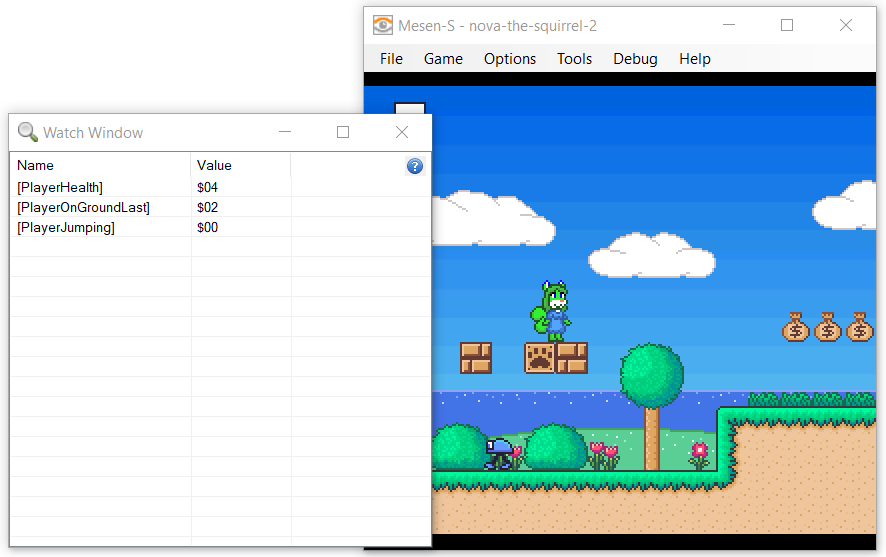Minimize the Mesen-S window
886x557 pixels.
pos(729,25)
